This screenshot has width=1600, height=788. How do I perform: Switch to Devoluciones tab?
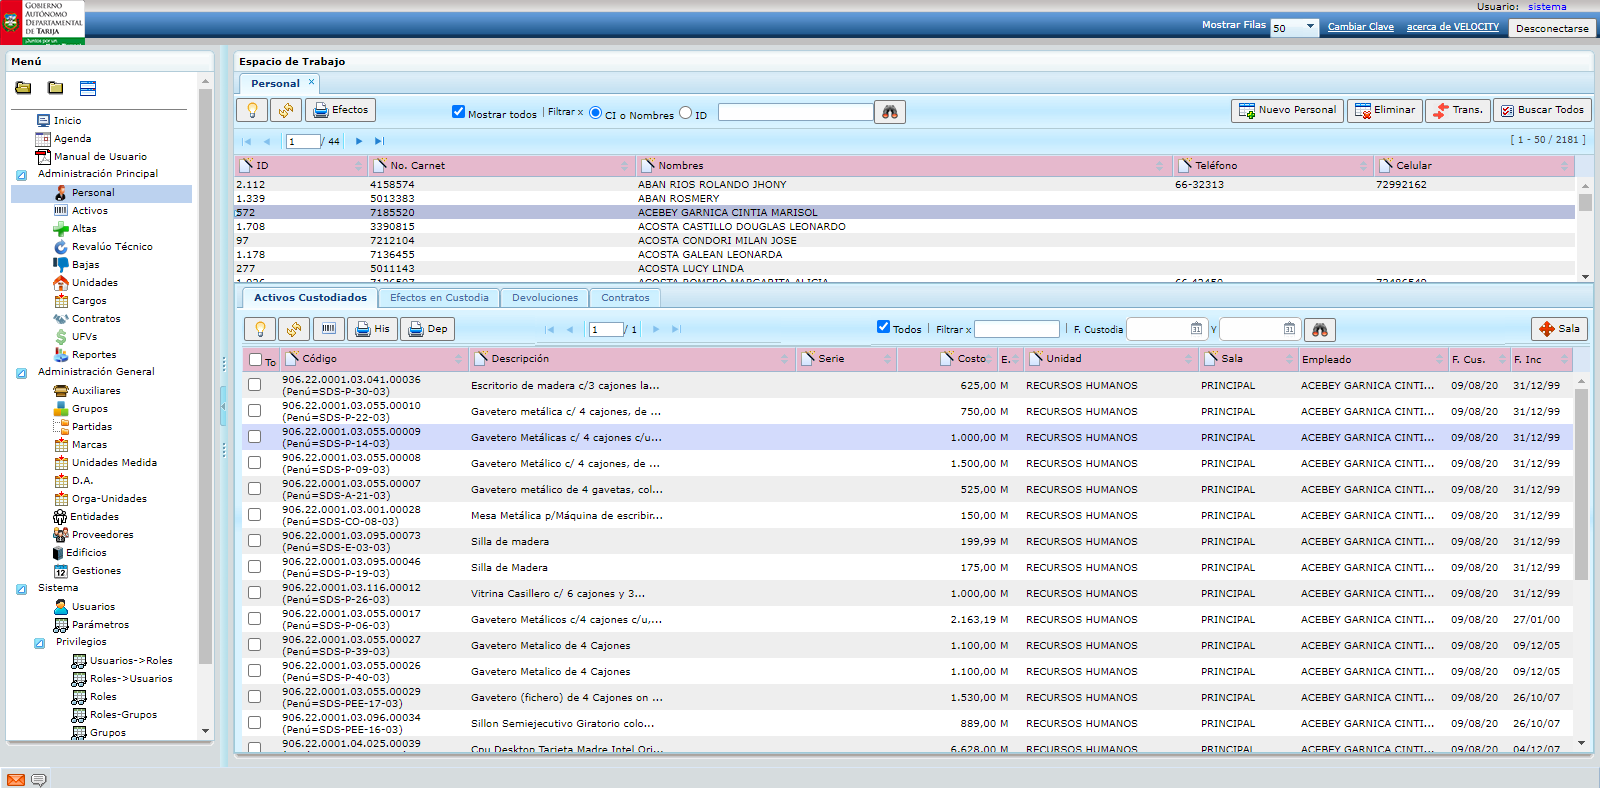pos(545,298)
